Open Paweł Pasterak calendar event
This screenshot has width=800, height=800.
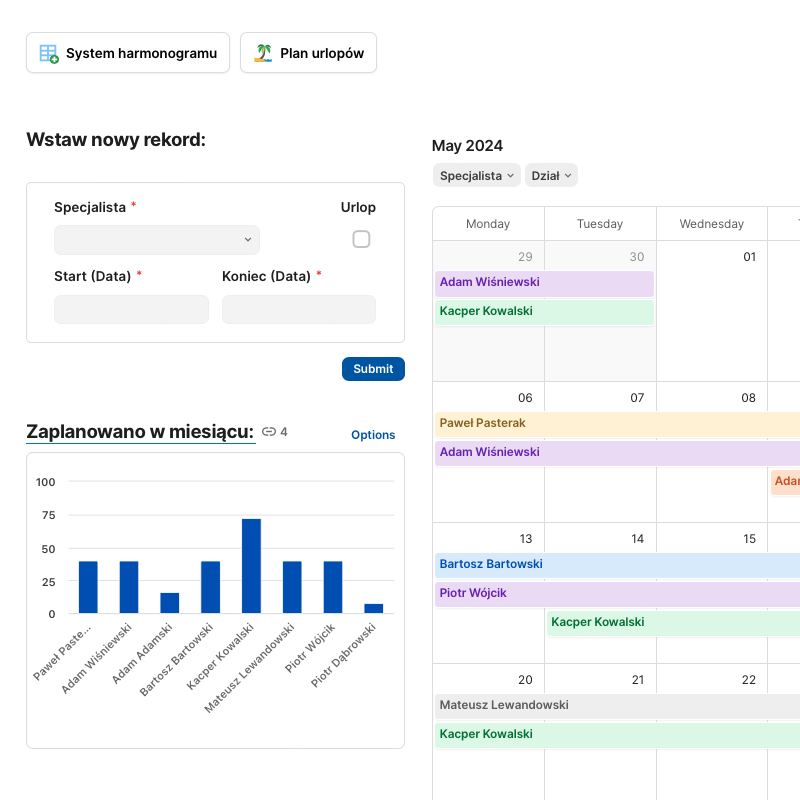tap(616, 423)
